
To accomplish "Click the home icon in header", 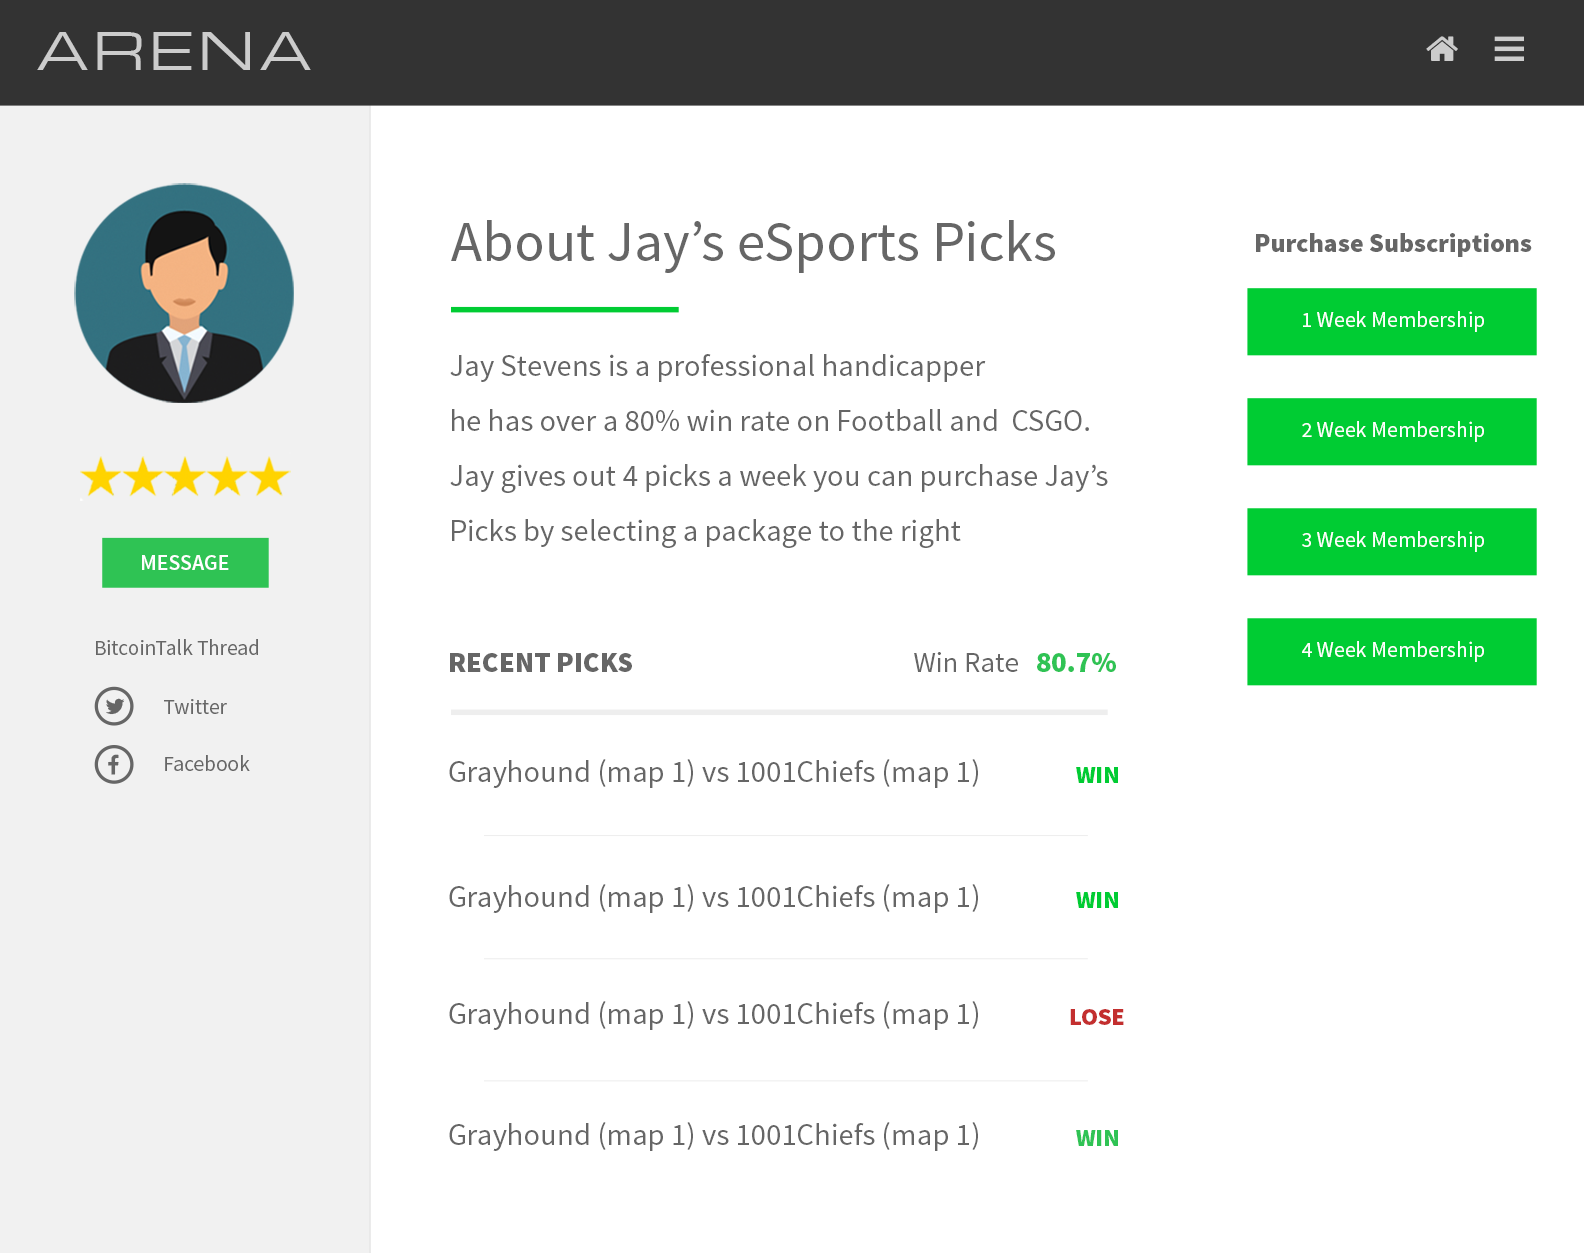I will [x=1441, y=49].
